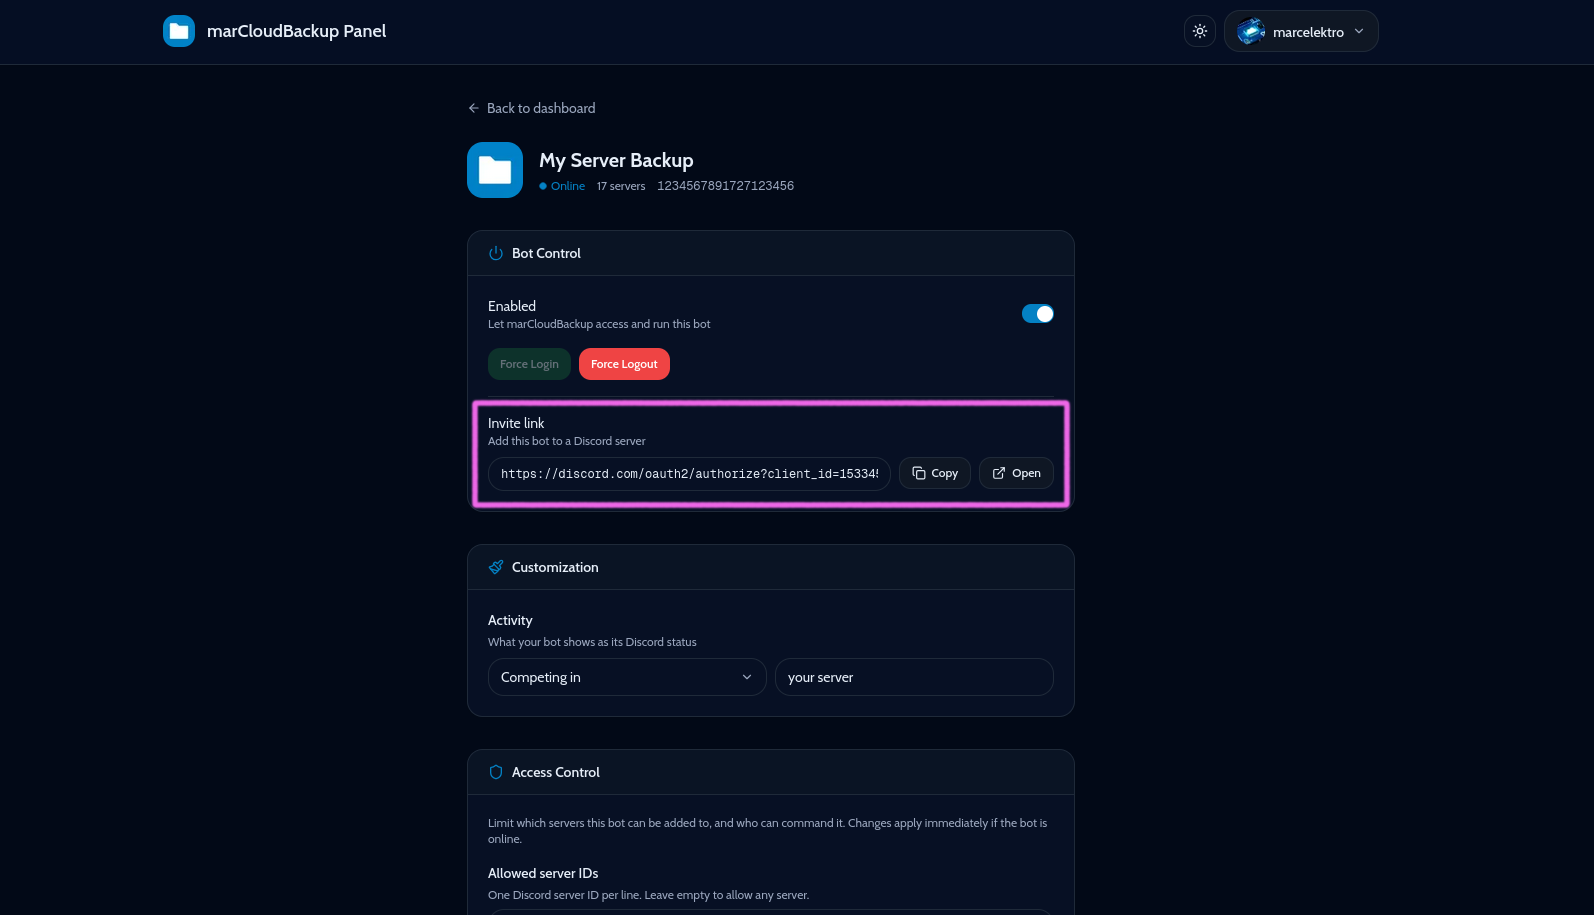
Task: Click the large My Server Backup bot avatar
Action: coord(495,170)
